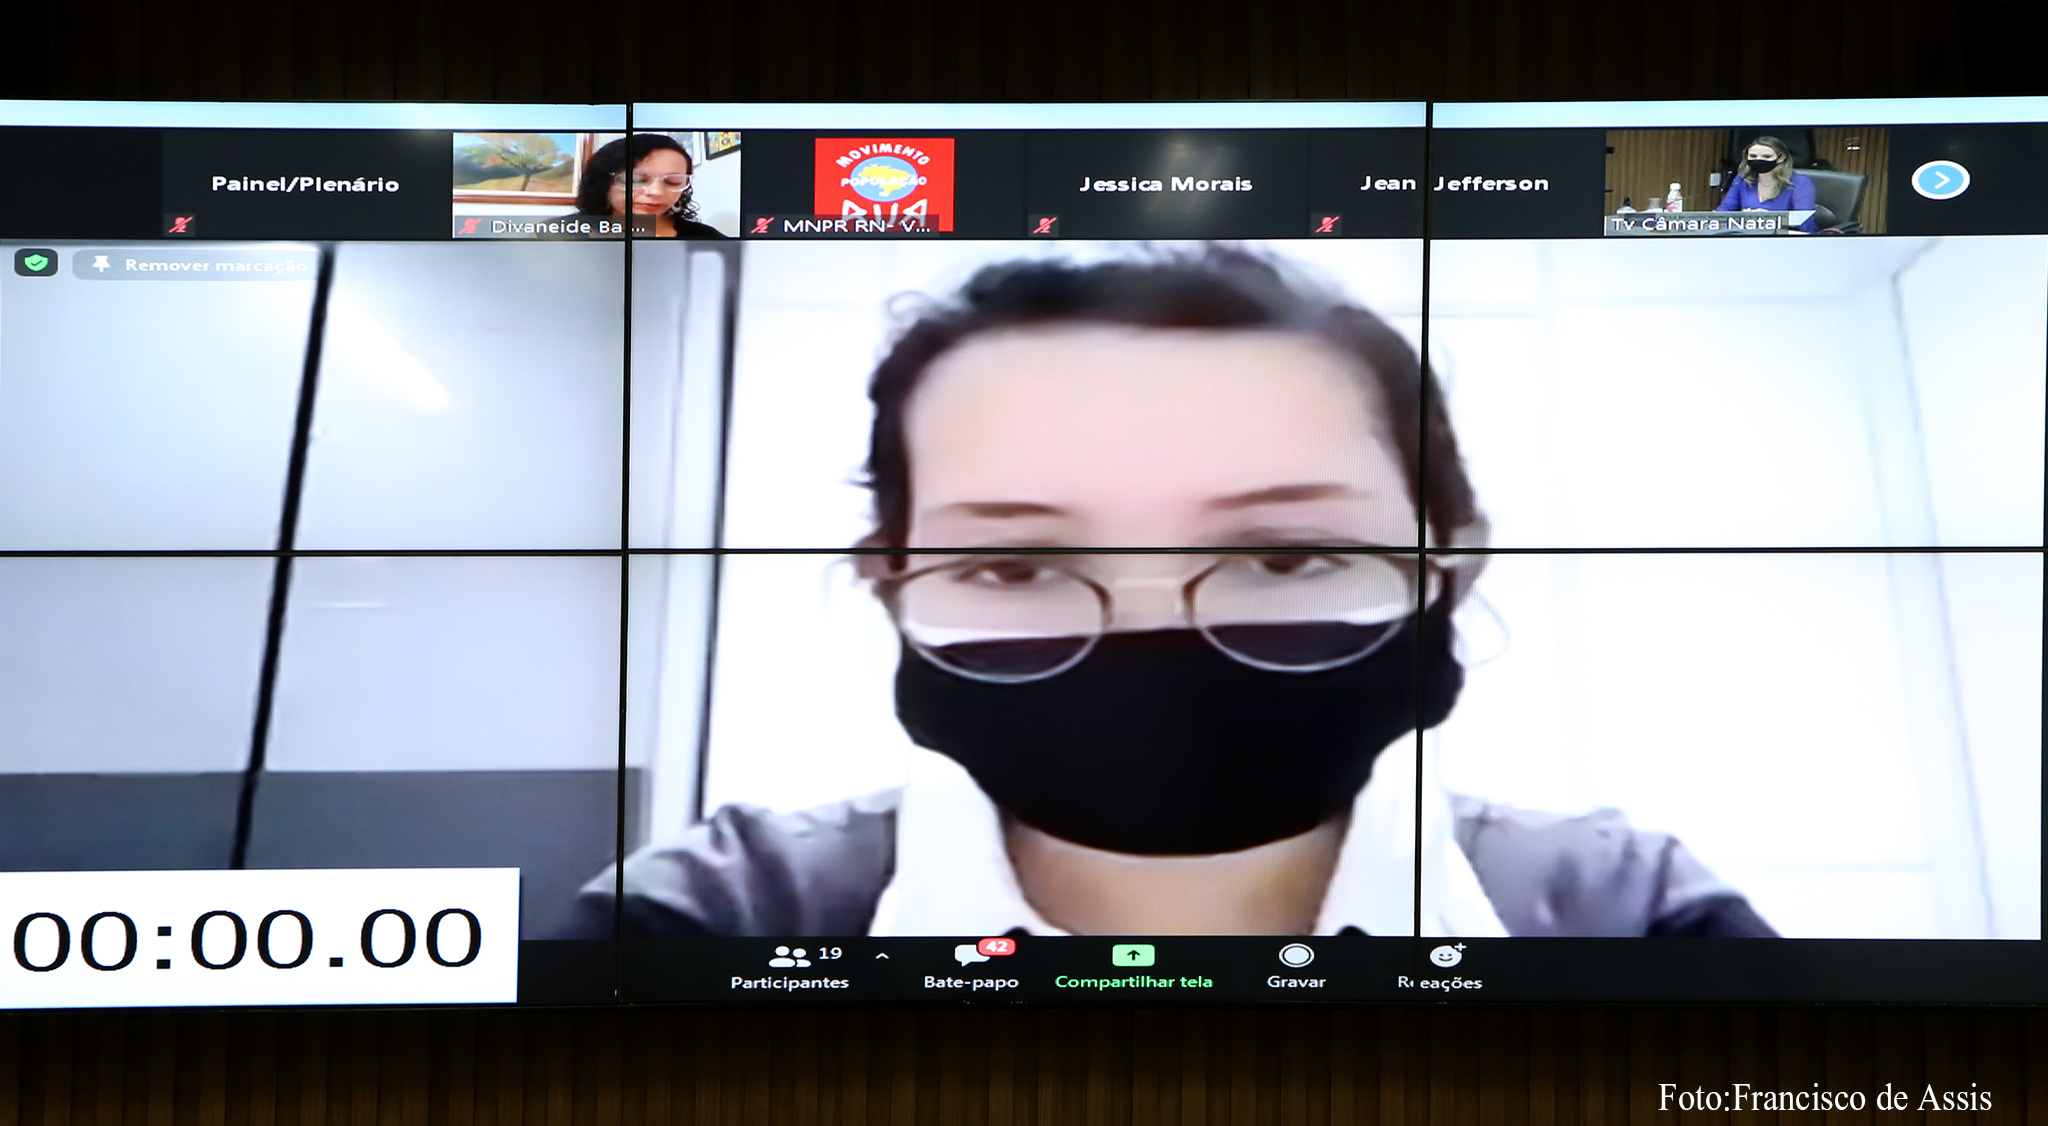Viewport: 2048px width, 1126px height.
Task: Open the Reações emoji icon
Action: point(1445,956)
